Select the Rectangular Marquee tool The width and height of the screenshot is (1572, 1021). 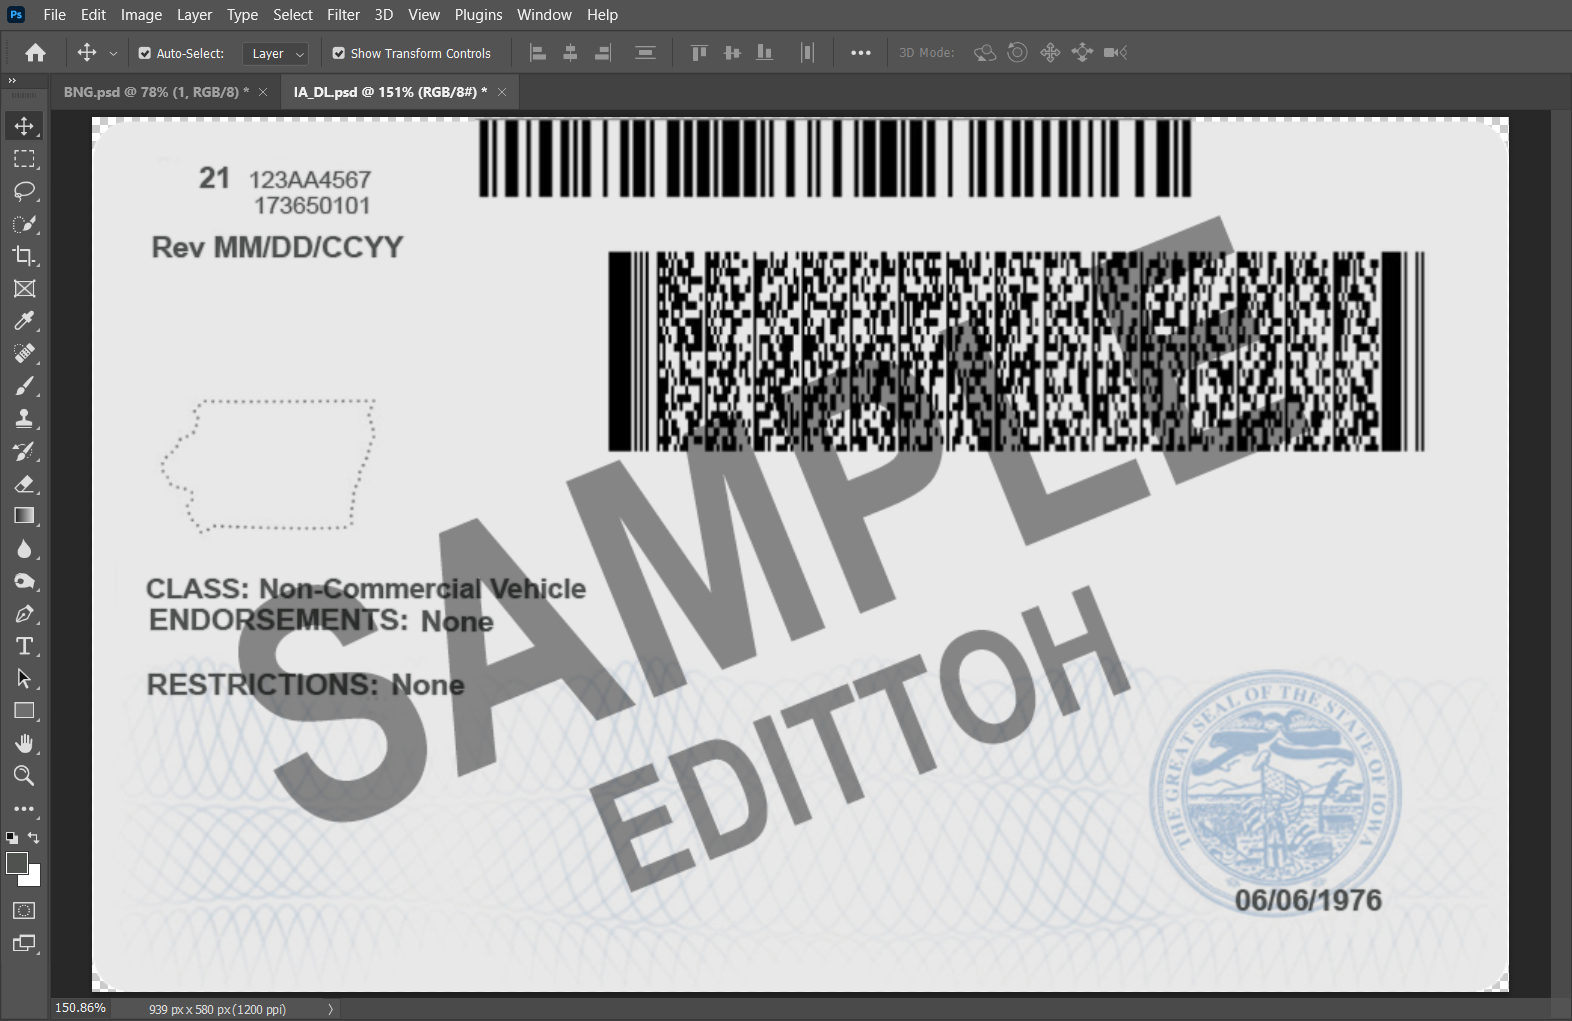pos(24,159)
